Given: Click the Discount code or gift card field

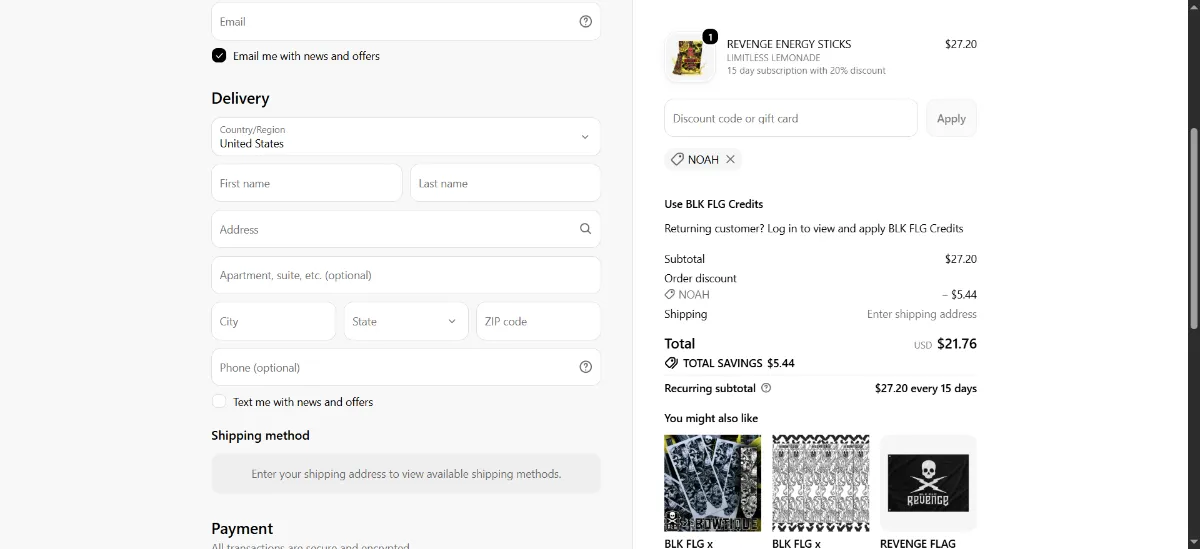Looking at the screenshot, I should point(791,118).
